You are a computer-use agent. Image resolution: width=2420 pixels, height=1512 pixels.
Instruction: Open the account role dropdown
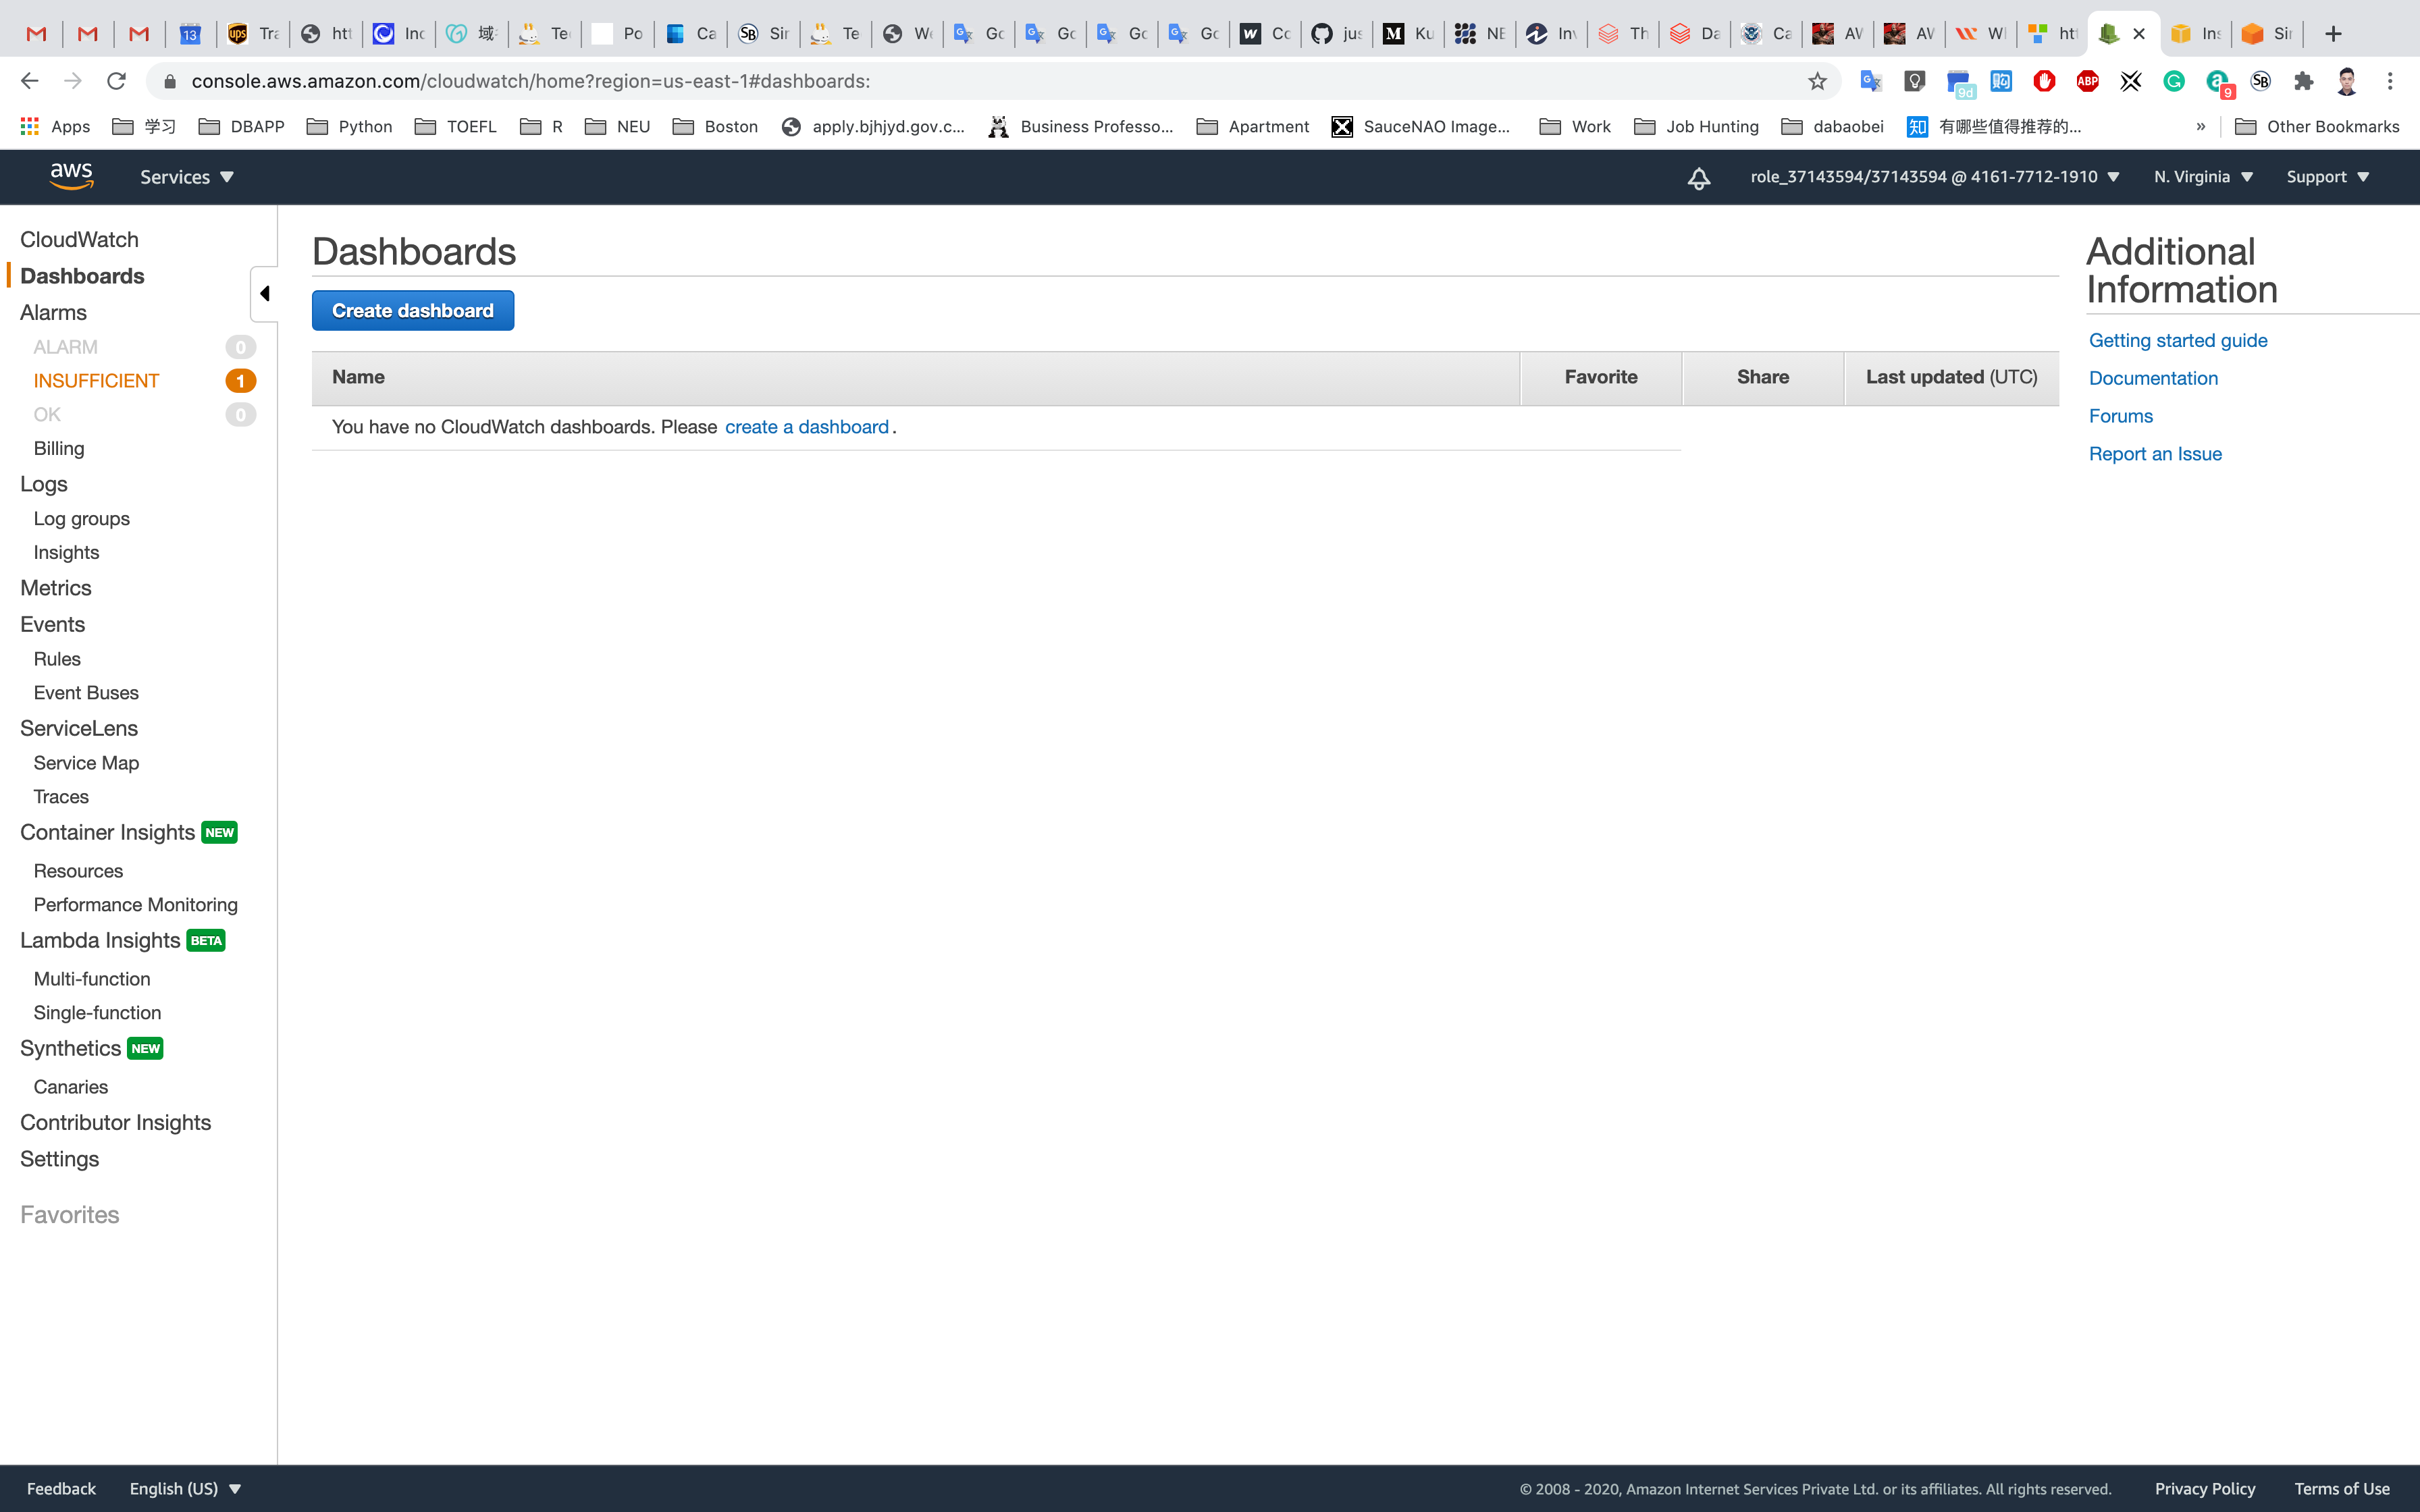1934,177
